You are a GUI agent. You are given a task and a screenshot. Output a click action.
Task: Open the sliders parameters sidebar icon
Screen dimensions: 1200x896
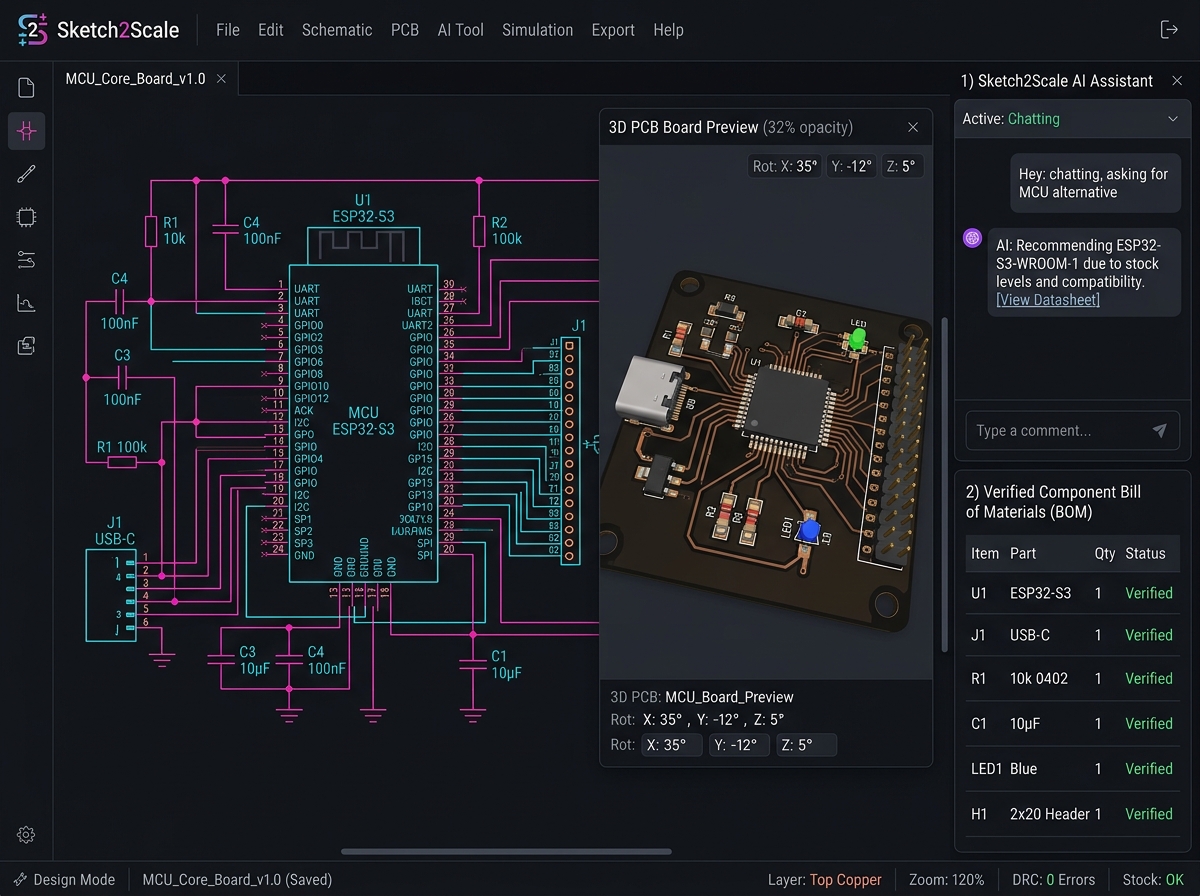coord(27,261)
